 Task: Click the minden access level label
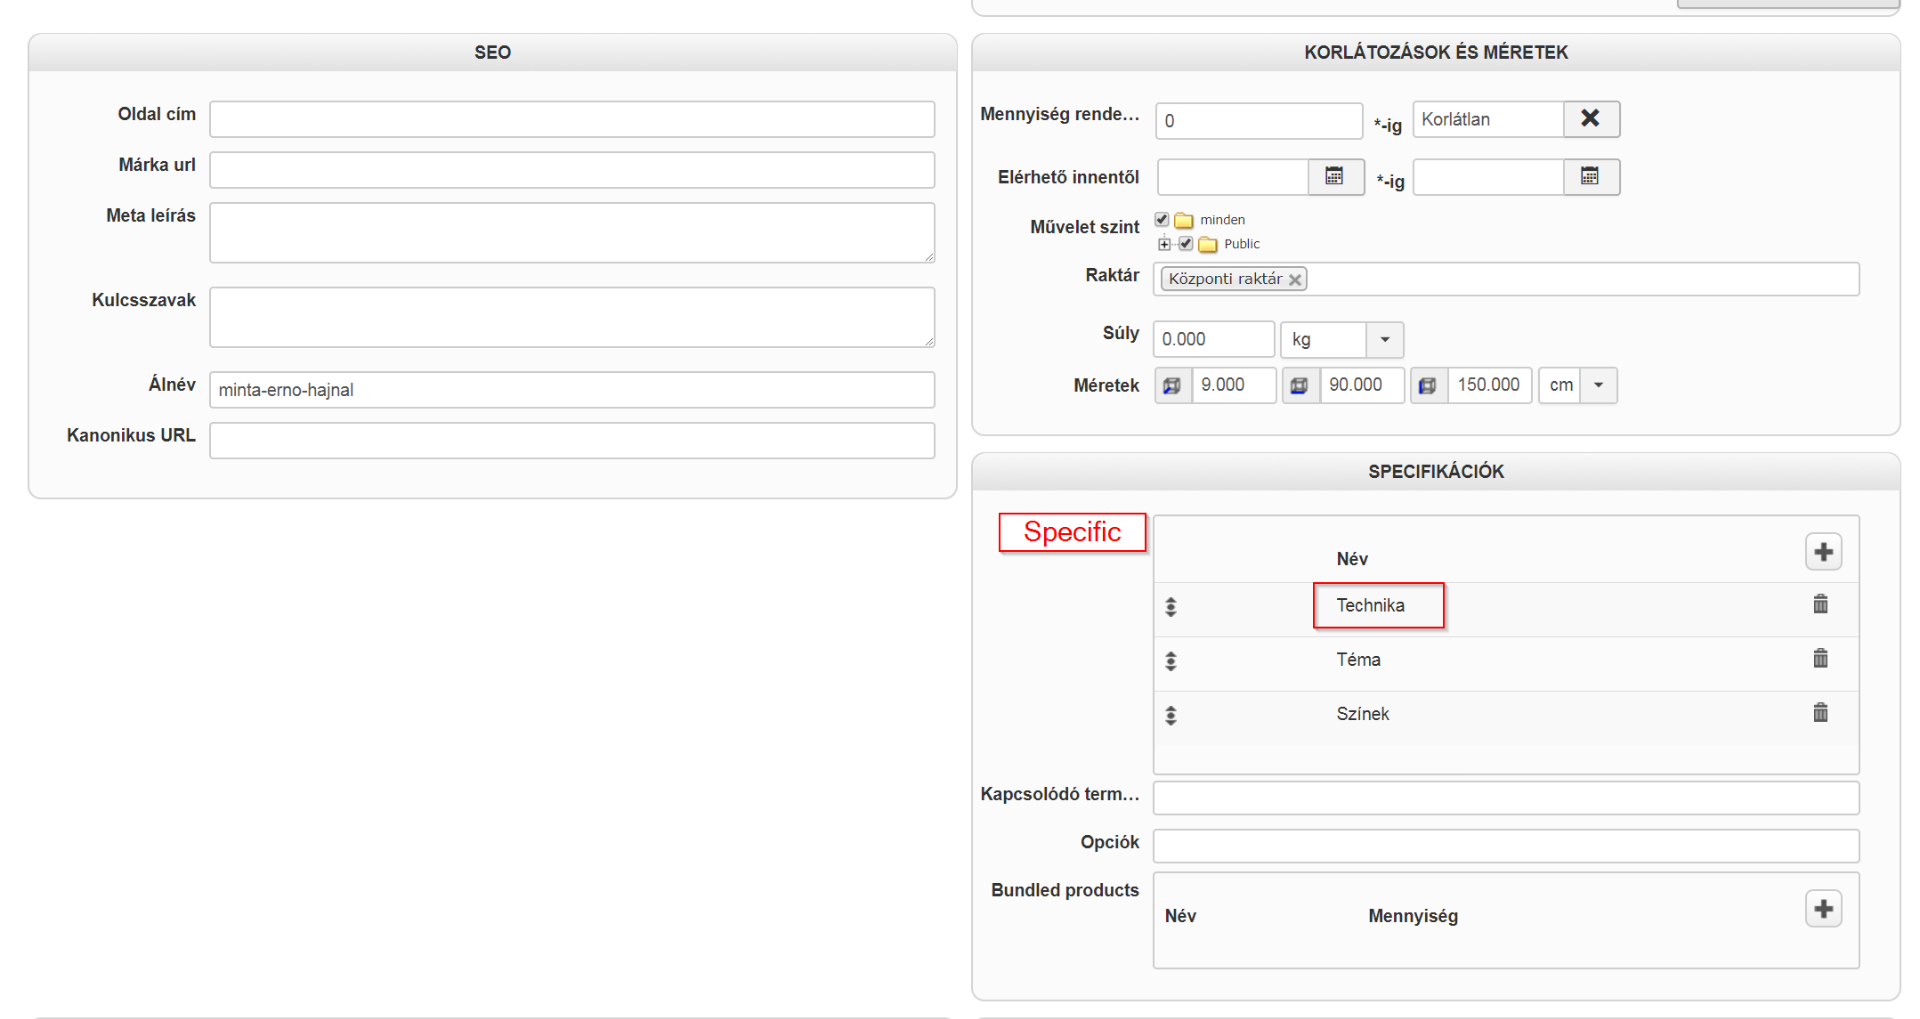click(1222, 220)
